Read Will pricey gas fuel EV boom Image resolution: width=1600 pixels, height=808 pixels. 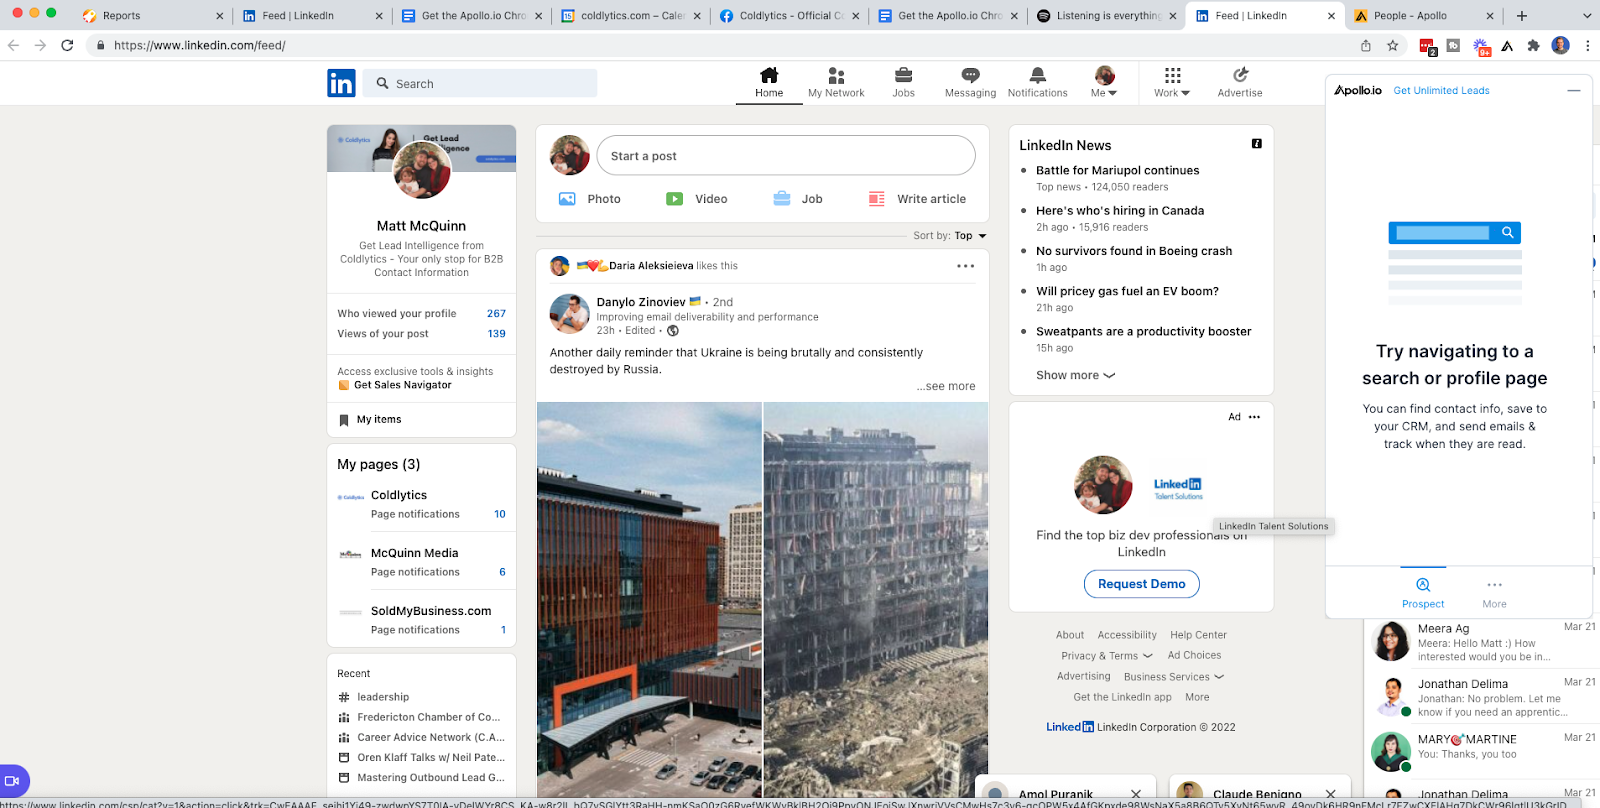(x=1127, y=291)
